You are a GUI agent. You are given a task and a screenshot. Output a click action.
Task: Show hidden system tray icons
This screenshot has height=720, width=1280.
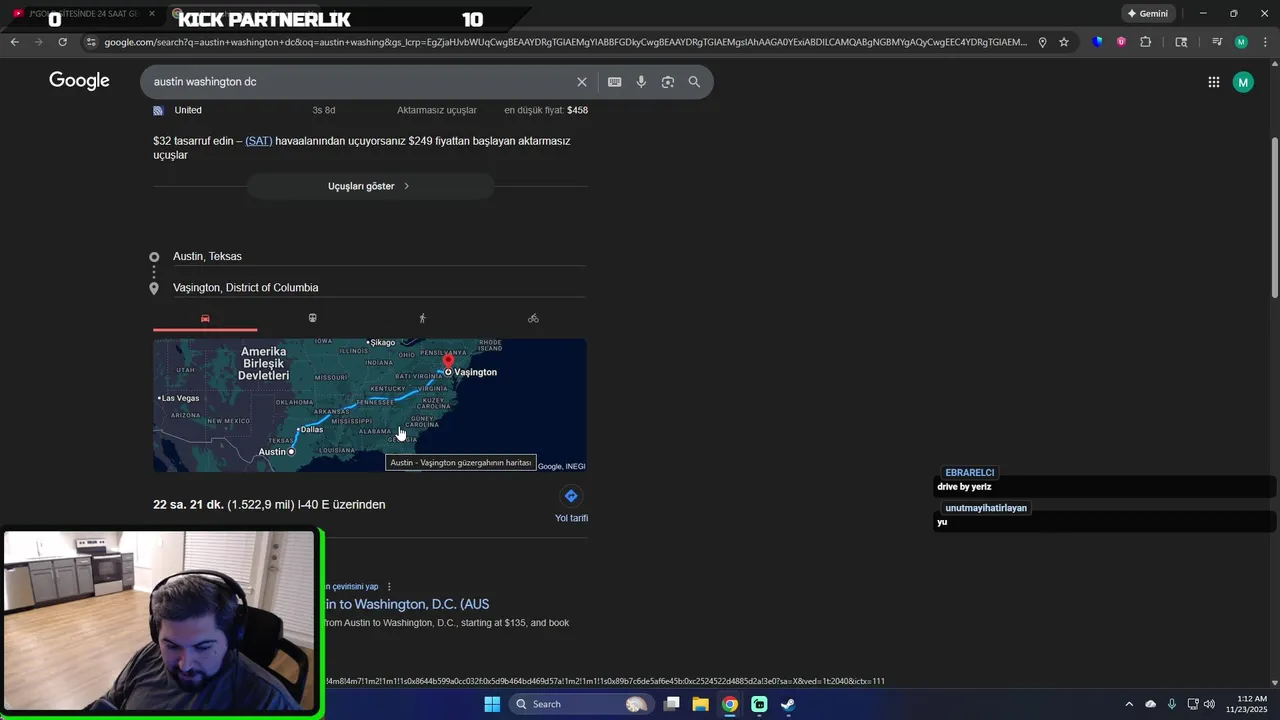[x=1129, y=704]
